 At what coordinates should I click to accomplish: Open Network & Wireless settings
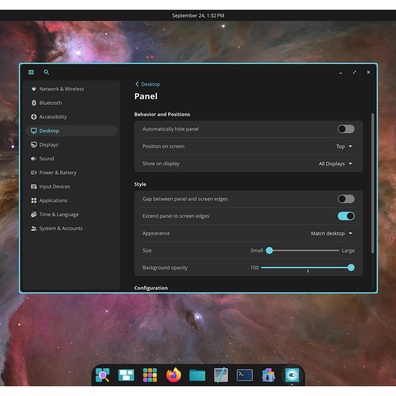[72, 89]
